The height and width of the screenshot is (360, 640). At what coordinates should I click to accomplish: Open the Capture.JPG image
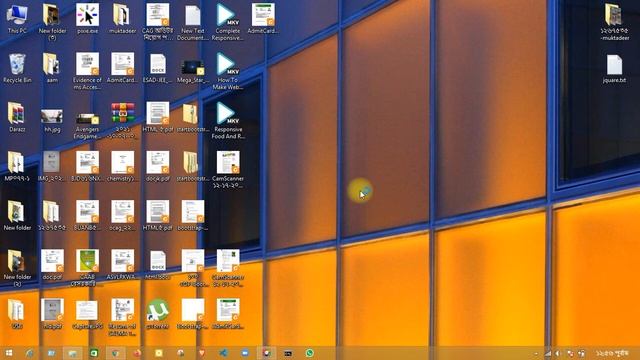pyautogui.click(x=87, y=314)
